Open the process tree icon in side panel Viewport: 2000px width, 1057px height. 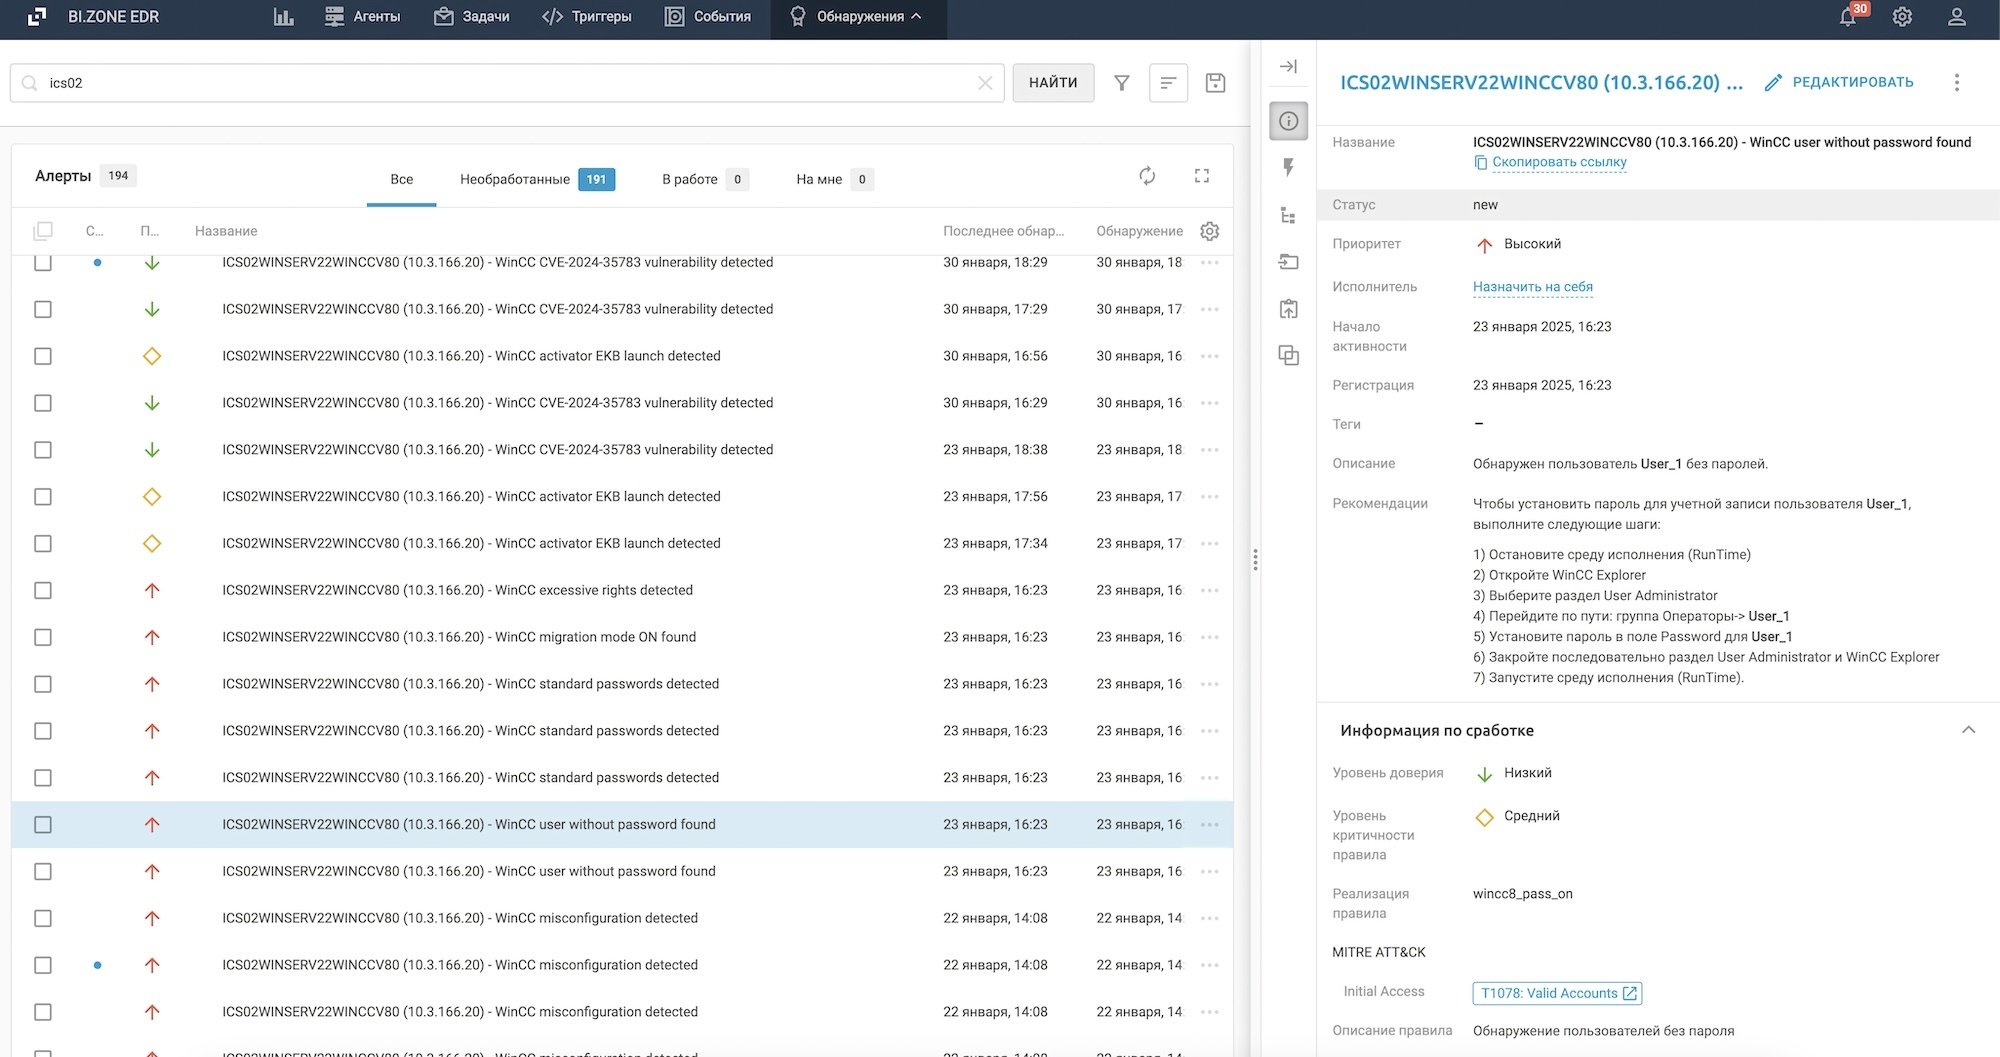1289,215
